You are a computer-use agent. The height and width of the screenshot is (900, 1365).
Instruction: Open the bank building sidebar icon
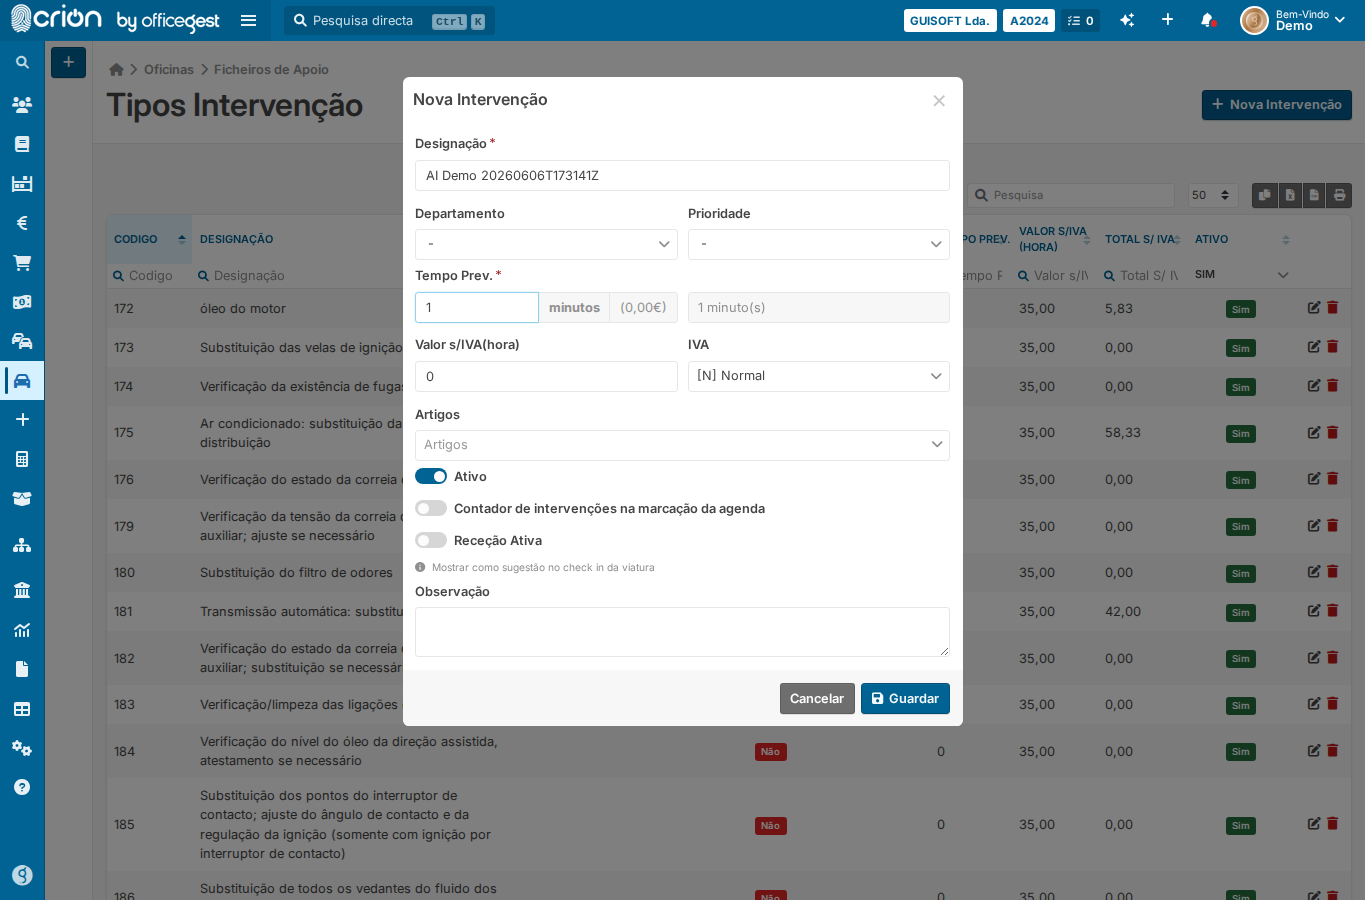[22, 589]
